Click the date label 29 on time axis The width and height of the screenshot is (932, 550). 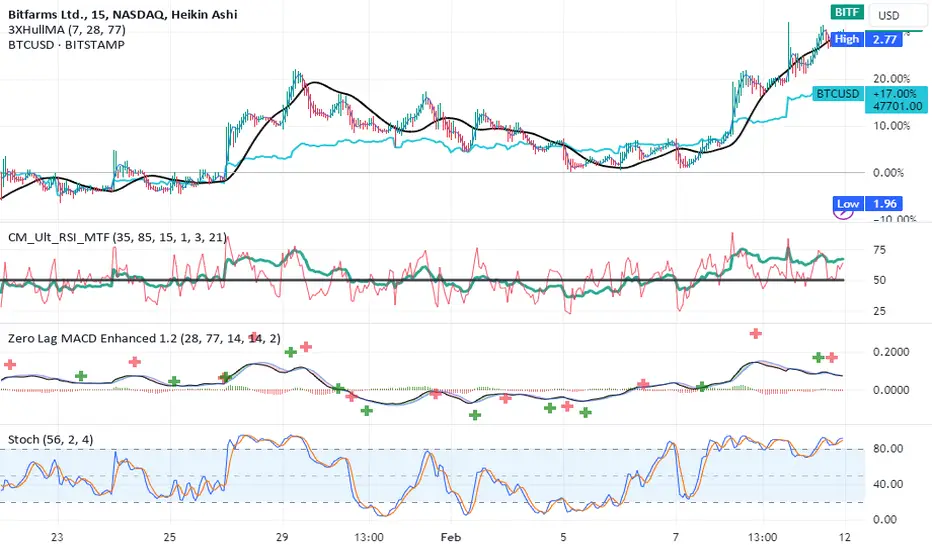click(282, 537)
